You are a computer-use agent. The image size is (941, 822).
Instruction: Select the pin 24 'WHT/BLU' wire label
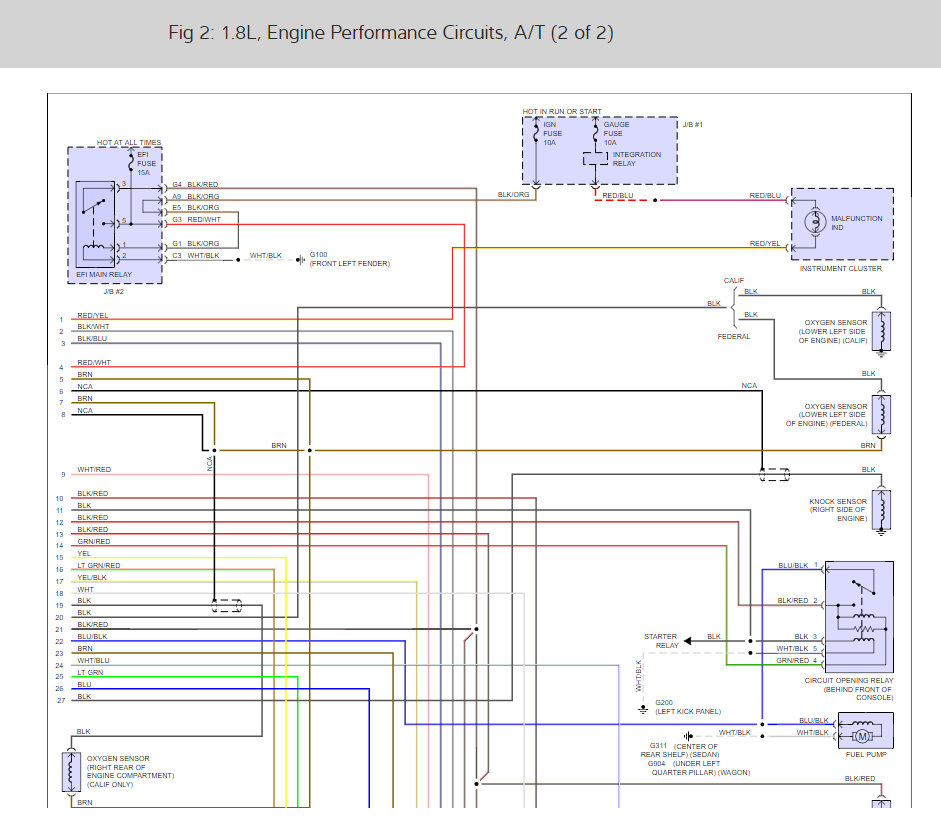coord(93,661)
